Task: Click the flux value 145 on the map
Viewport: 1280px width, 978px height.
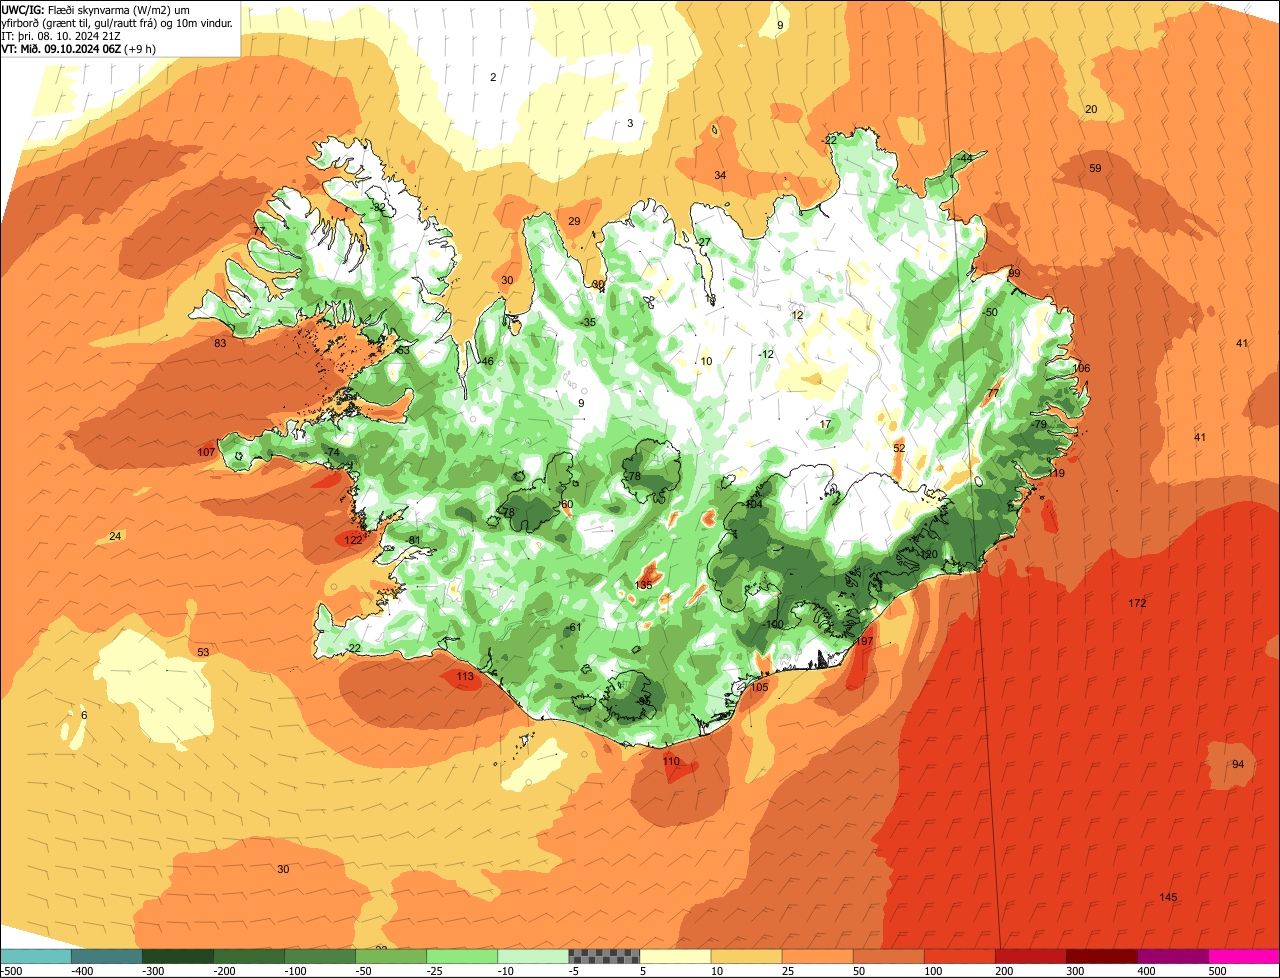Action: coord(1168,897)
